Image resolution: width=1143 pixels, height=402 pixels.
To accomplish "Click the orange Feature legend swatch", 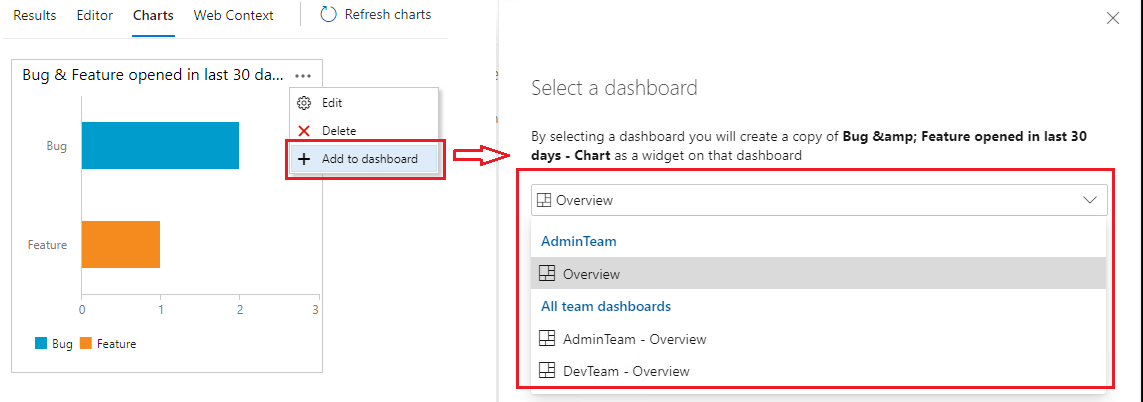I will click(86, 344).
